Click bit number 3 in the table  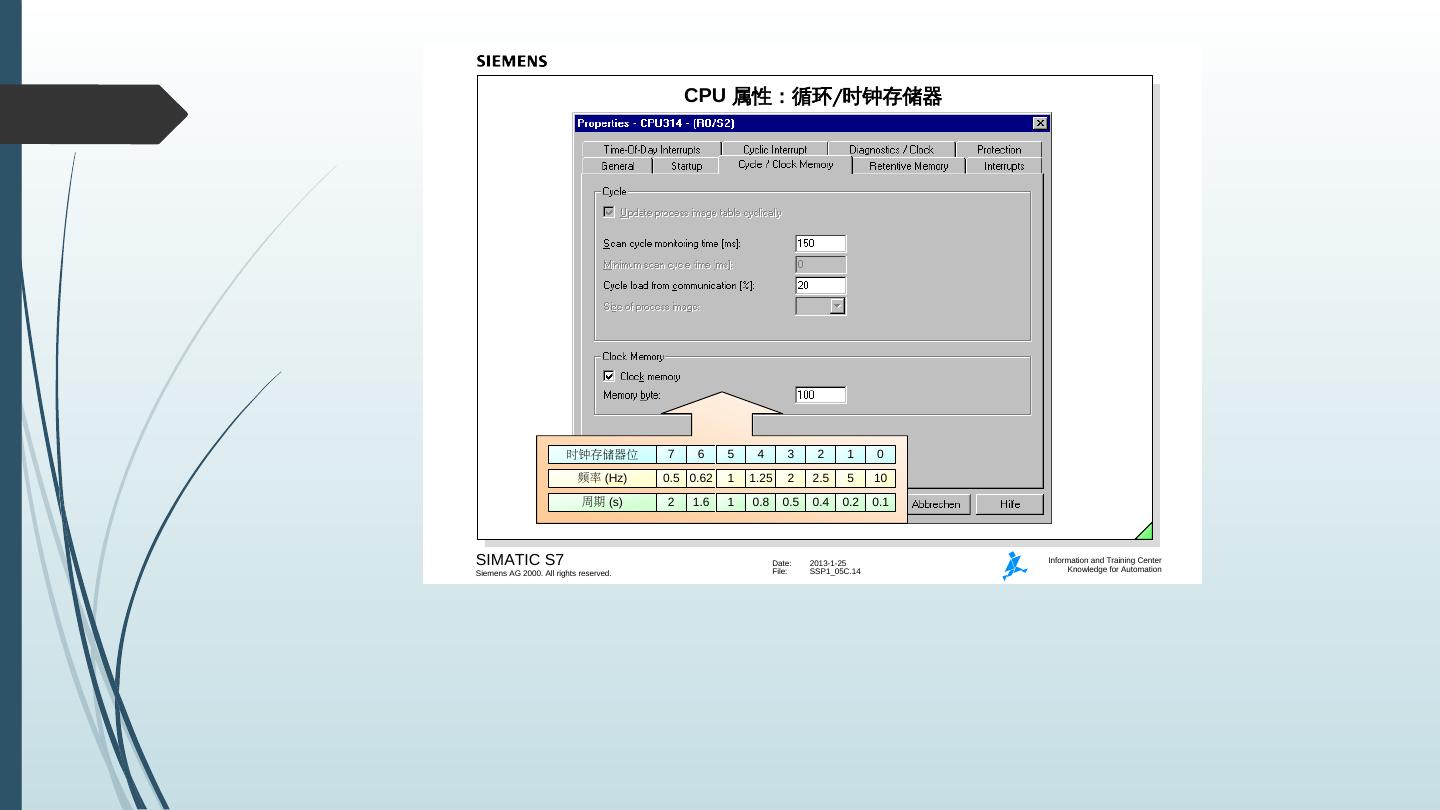791,454
